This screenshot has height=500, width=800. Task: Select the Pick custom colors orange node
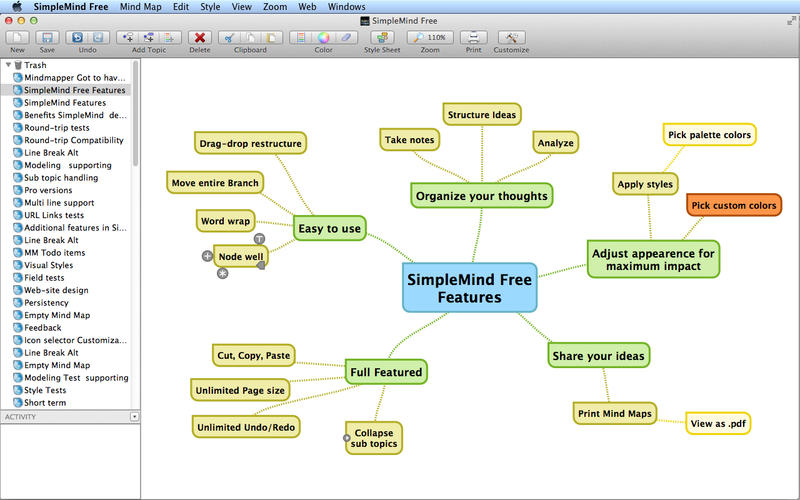coord(734,205)
